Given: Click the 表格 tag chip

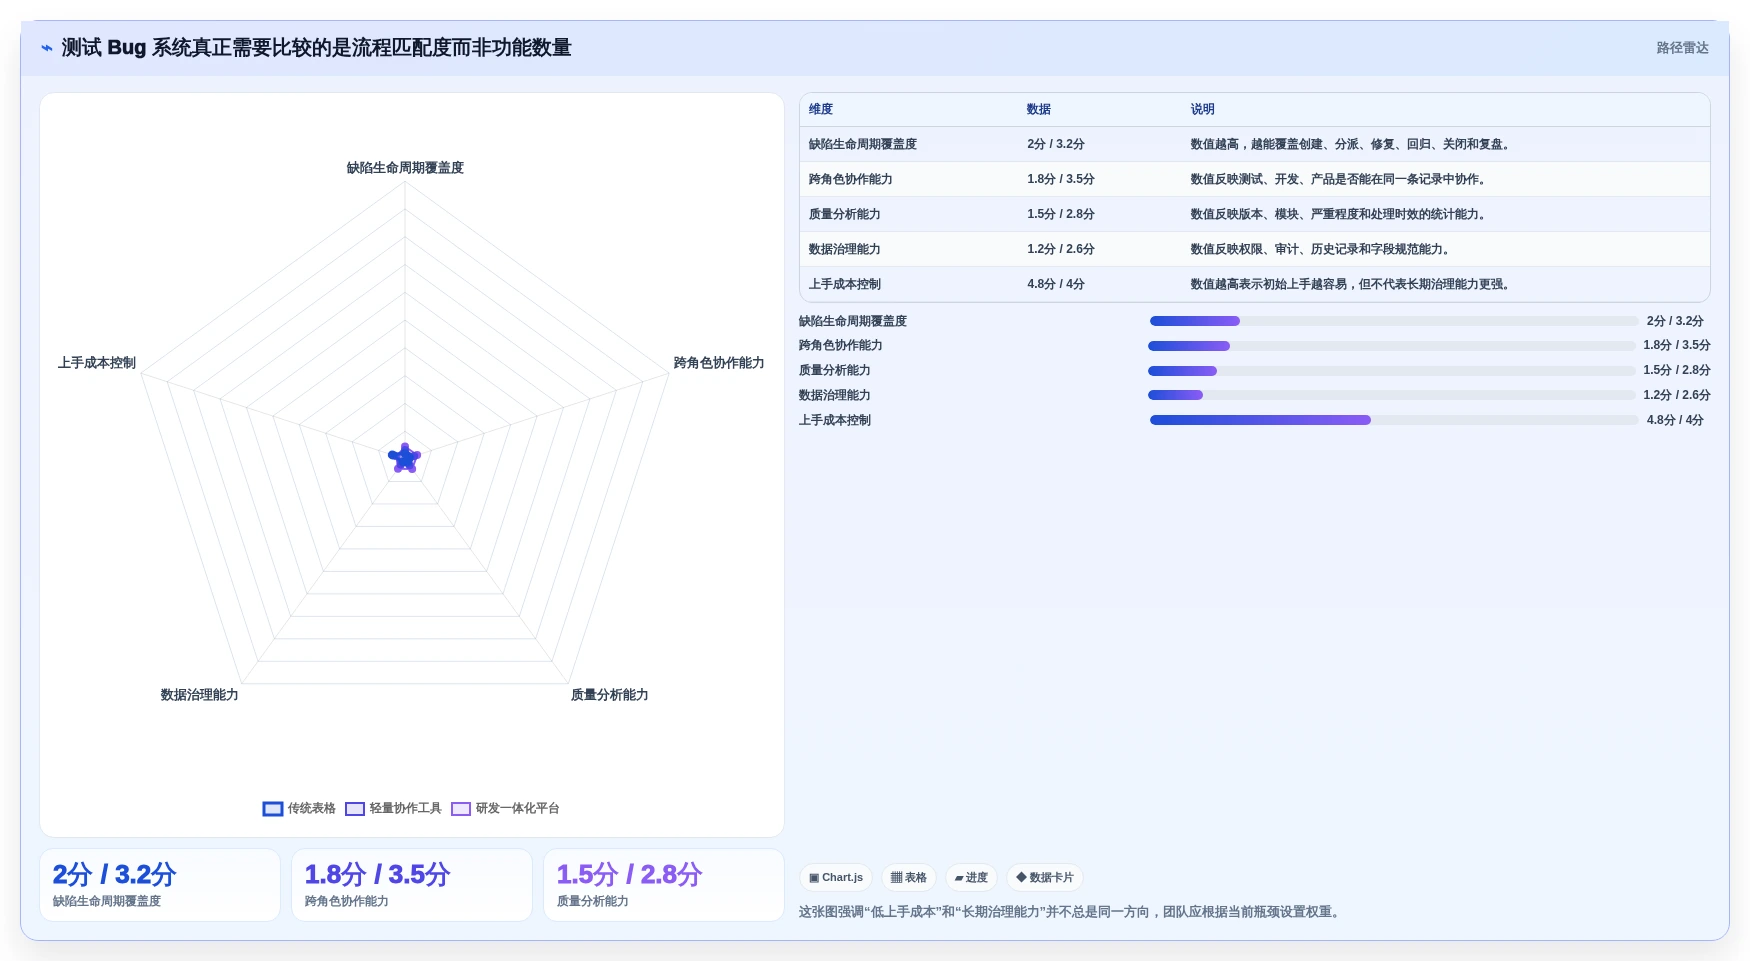Looking at the screenshot, I should (x=909, y=878).
